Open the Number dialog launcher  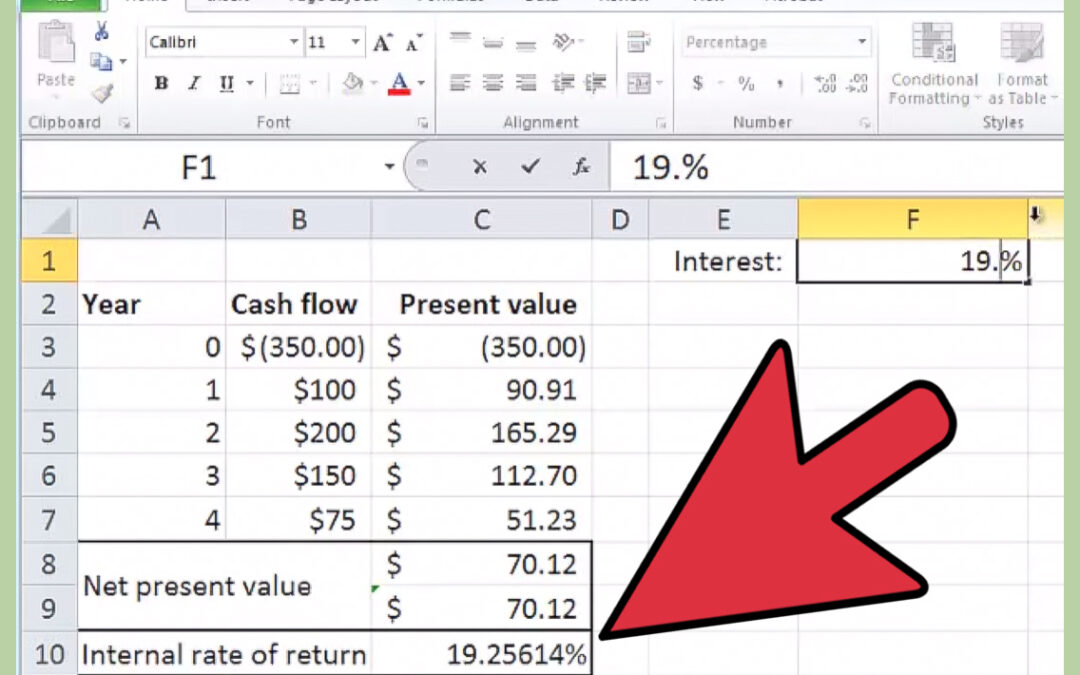(864, 123)
